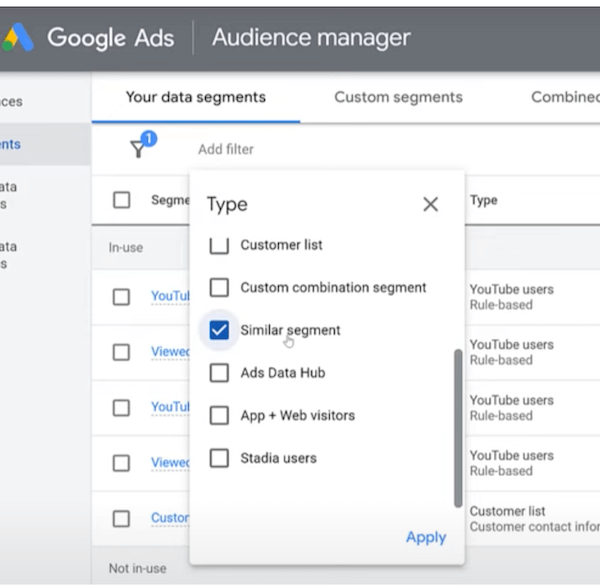Screen dimensions: 600x588
Task: Switch to the Custom segments tab
Action: pyautogui.click(x=398, y=97)
